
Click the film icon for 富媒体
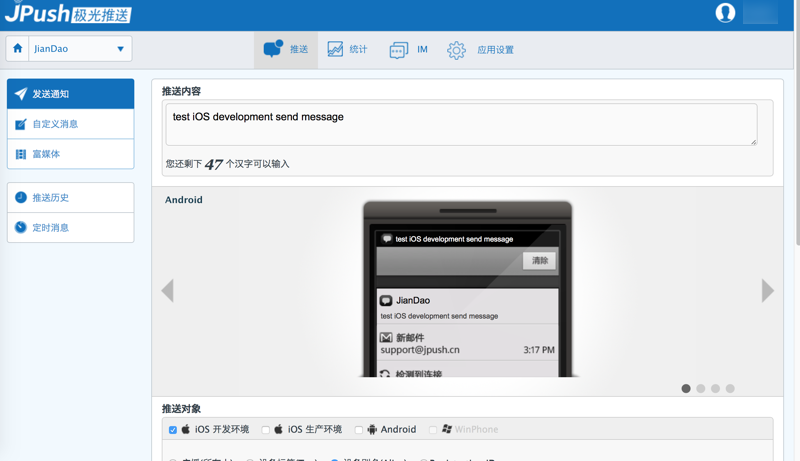tap(20, 154)
